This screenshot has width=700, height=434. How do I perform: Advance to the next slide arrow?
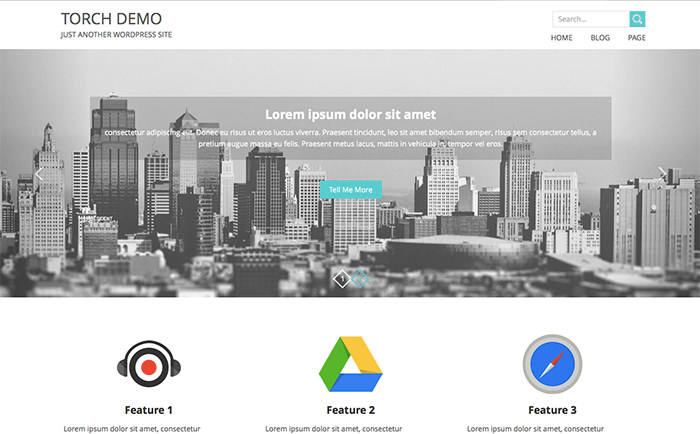pyautogui.click(x=661, y=174)
